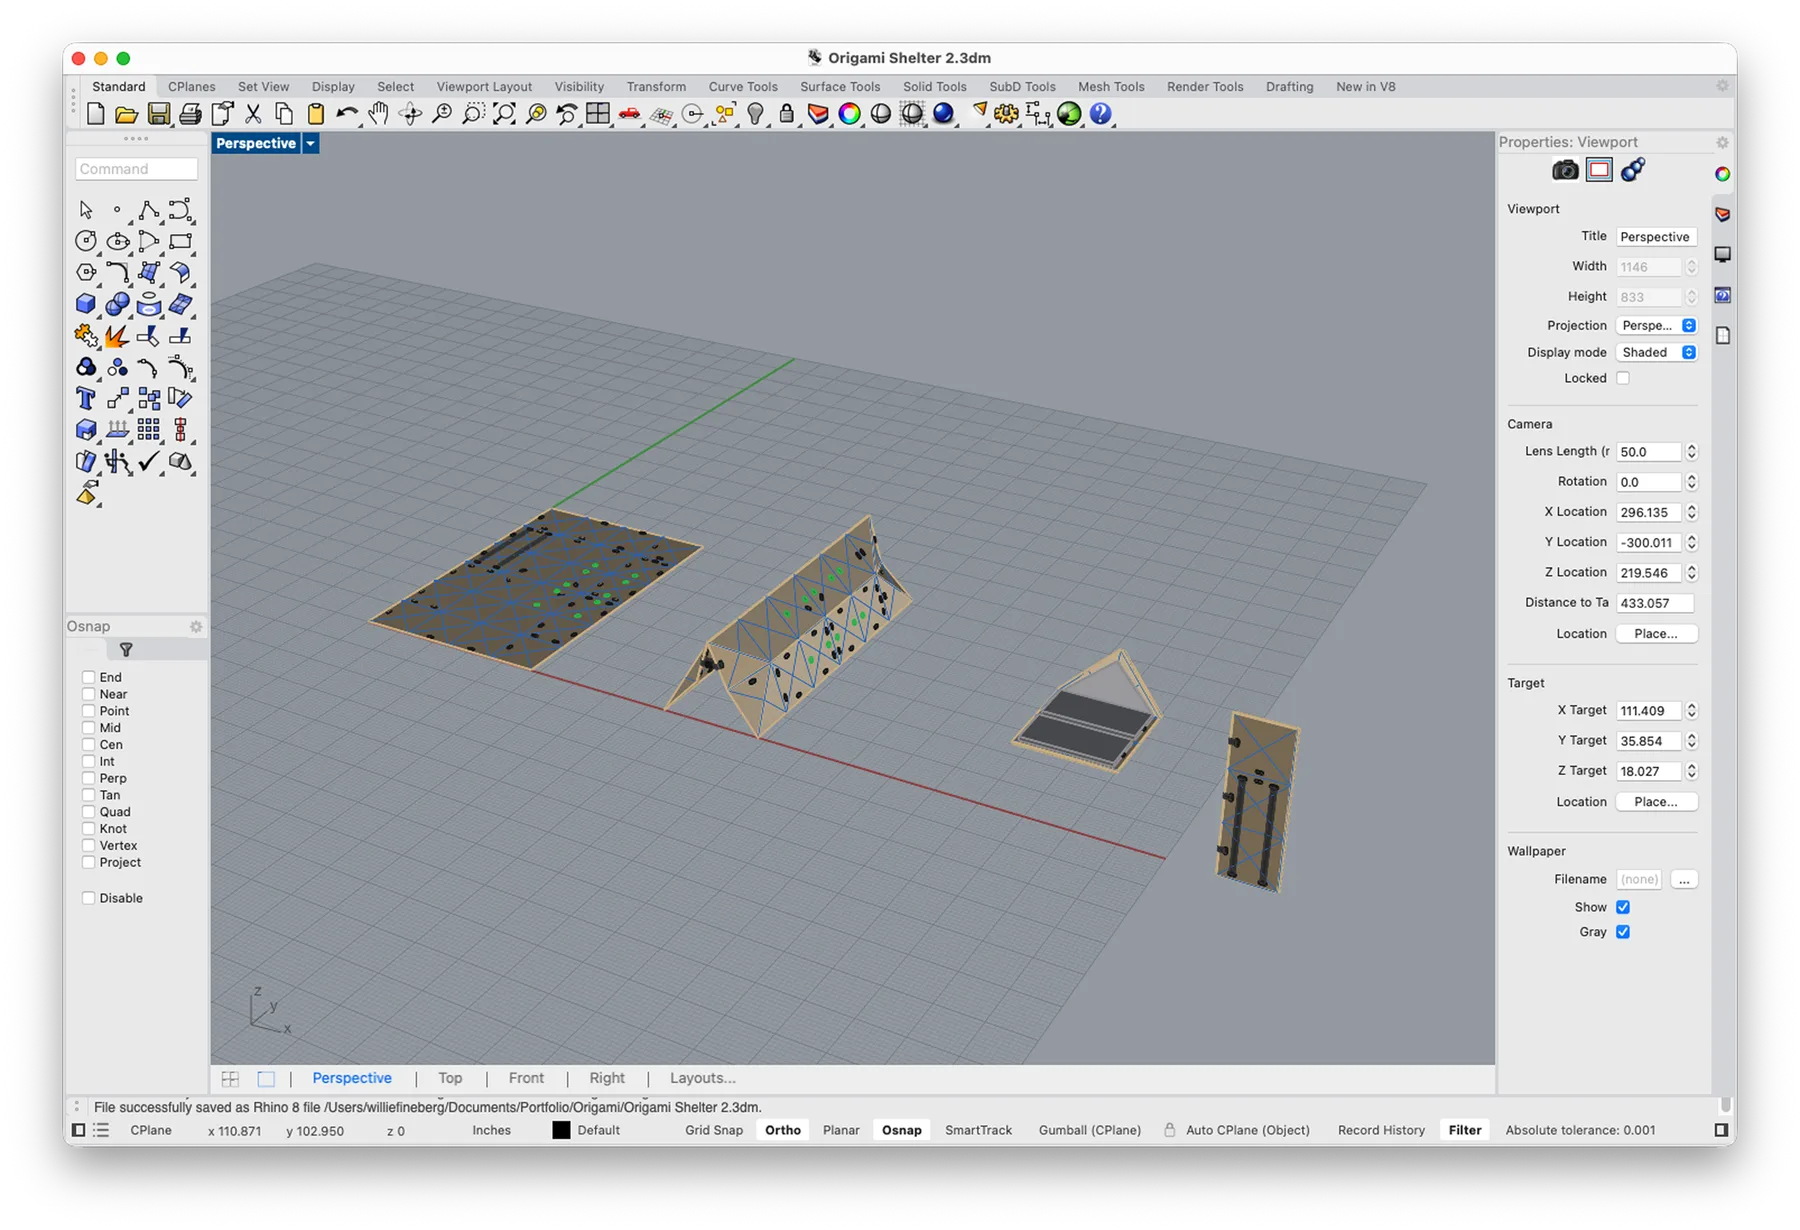Check the Perp osnap option
The width and height of the screenshot is (1800, 1230).
pos(89,778)
